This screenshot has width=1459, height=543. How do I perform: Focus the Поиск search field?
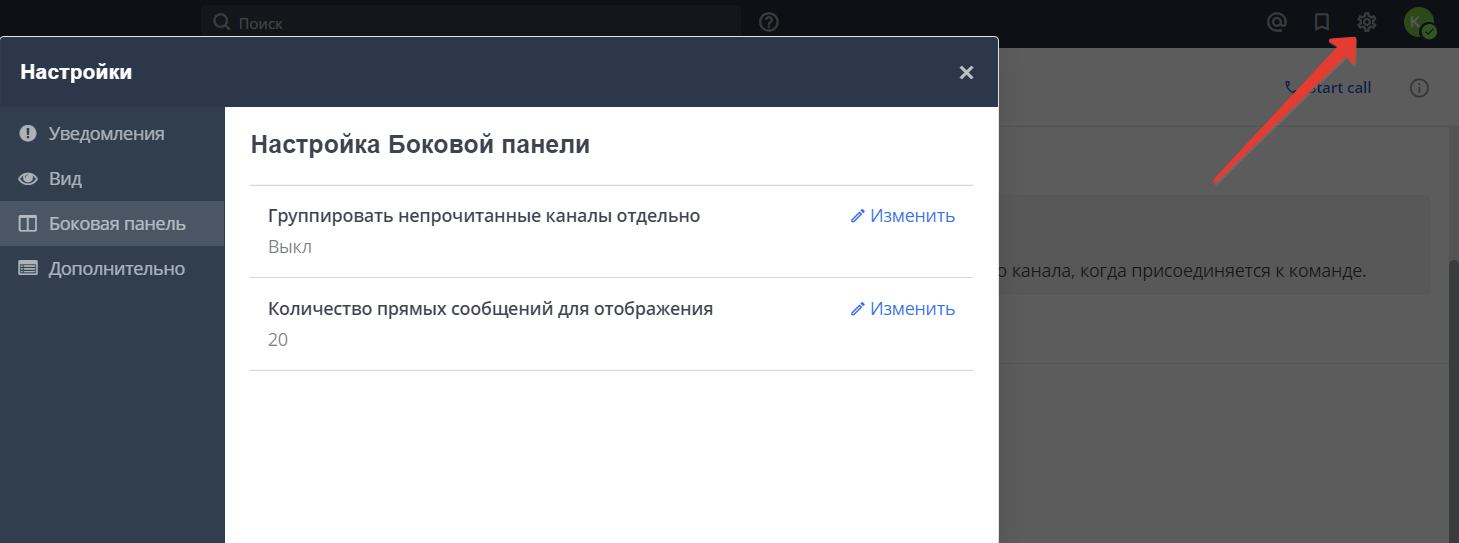(471, 22)
